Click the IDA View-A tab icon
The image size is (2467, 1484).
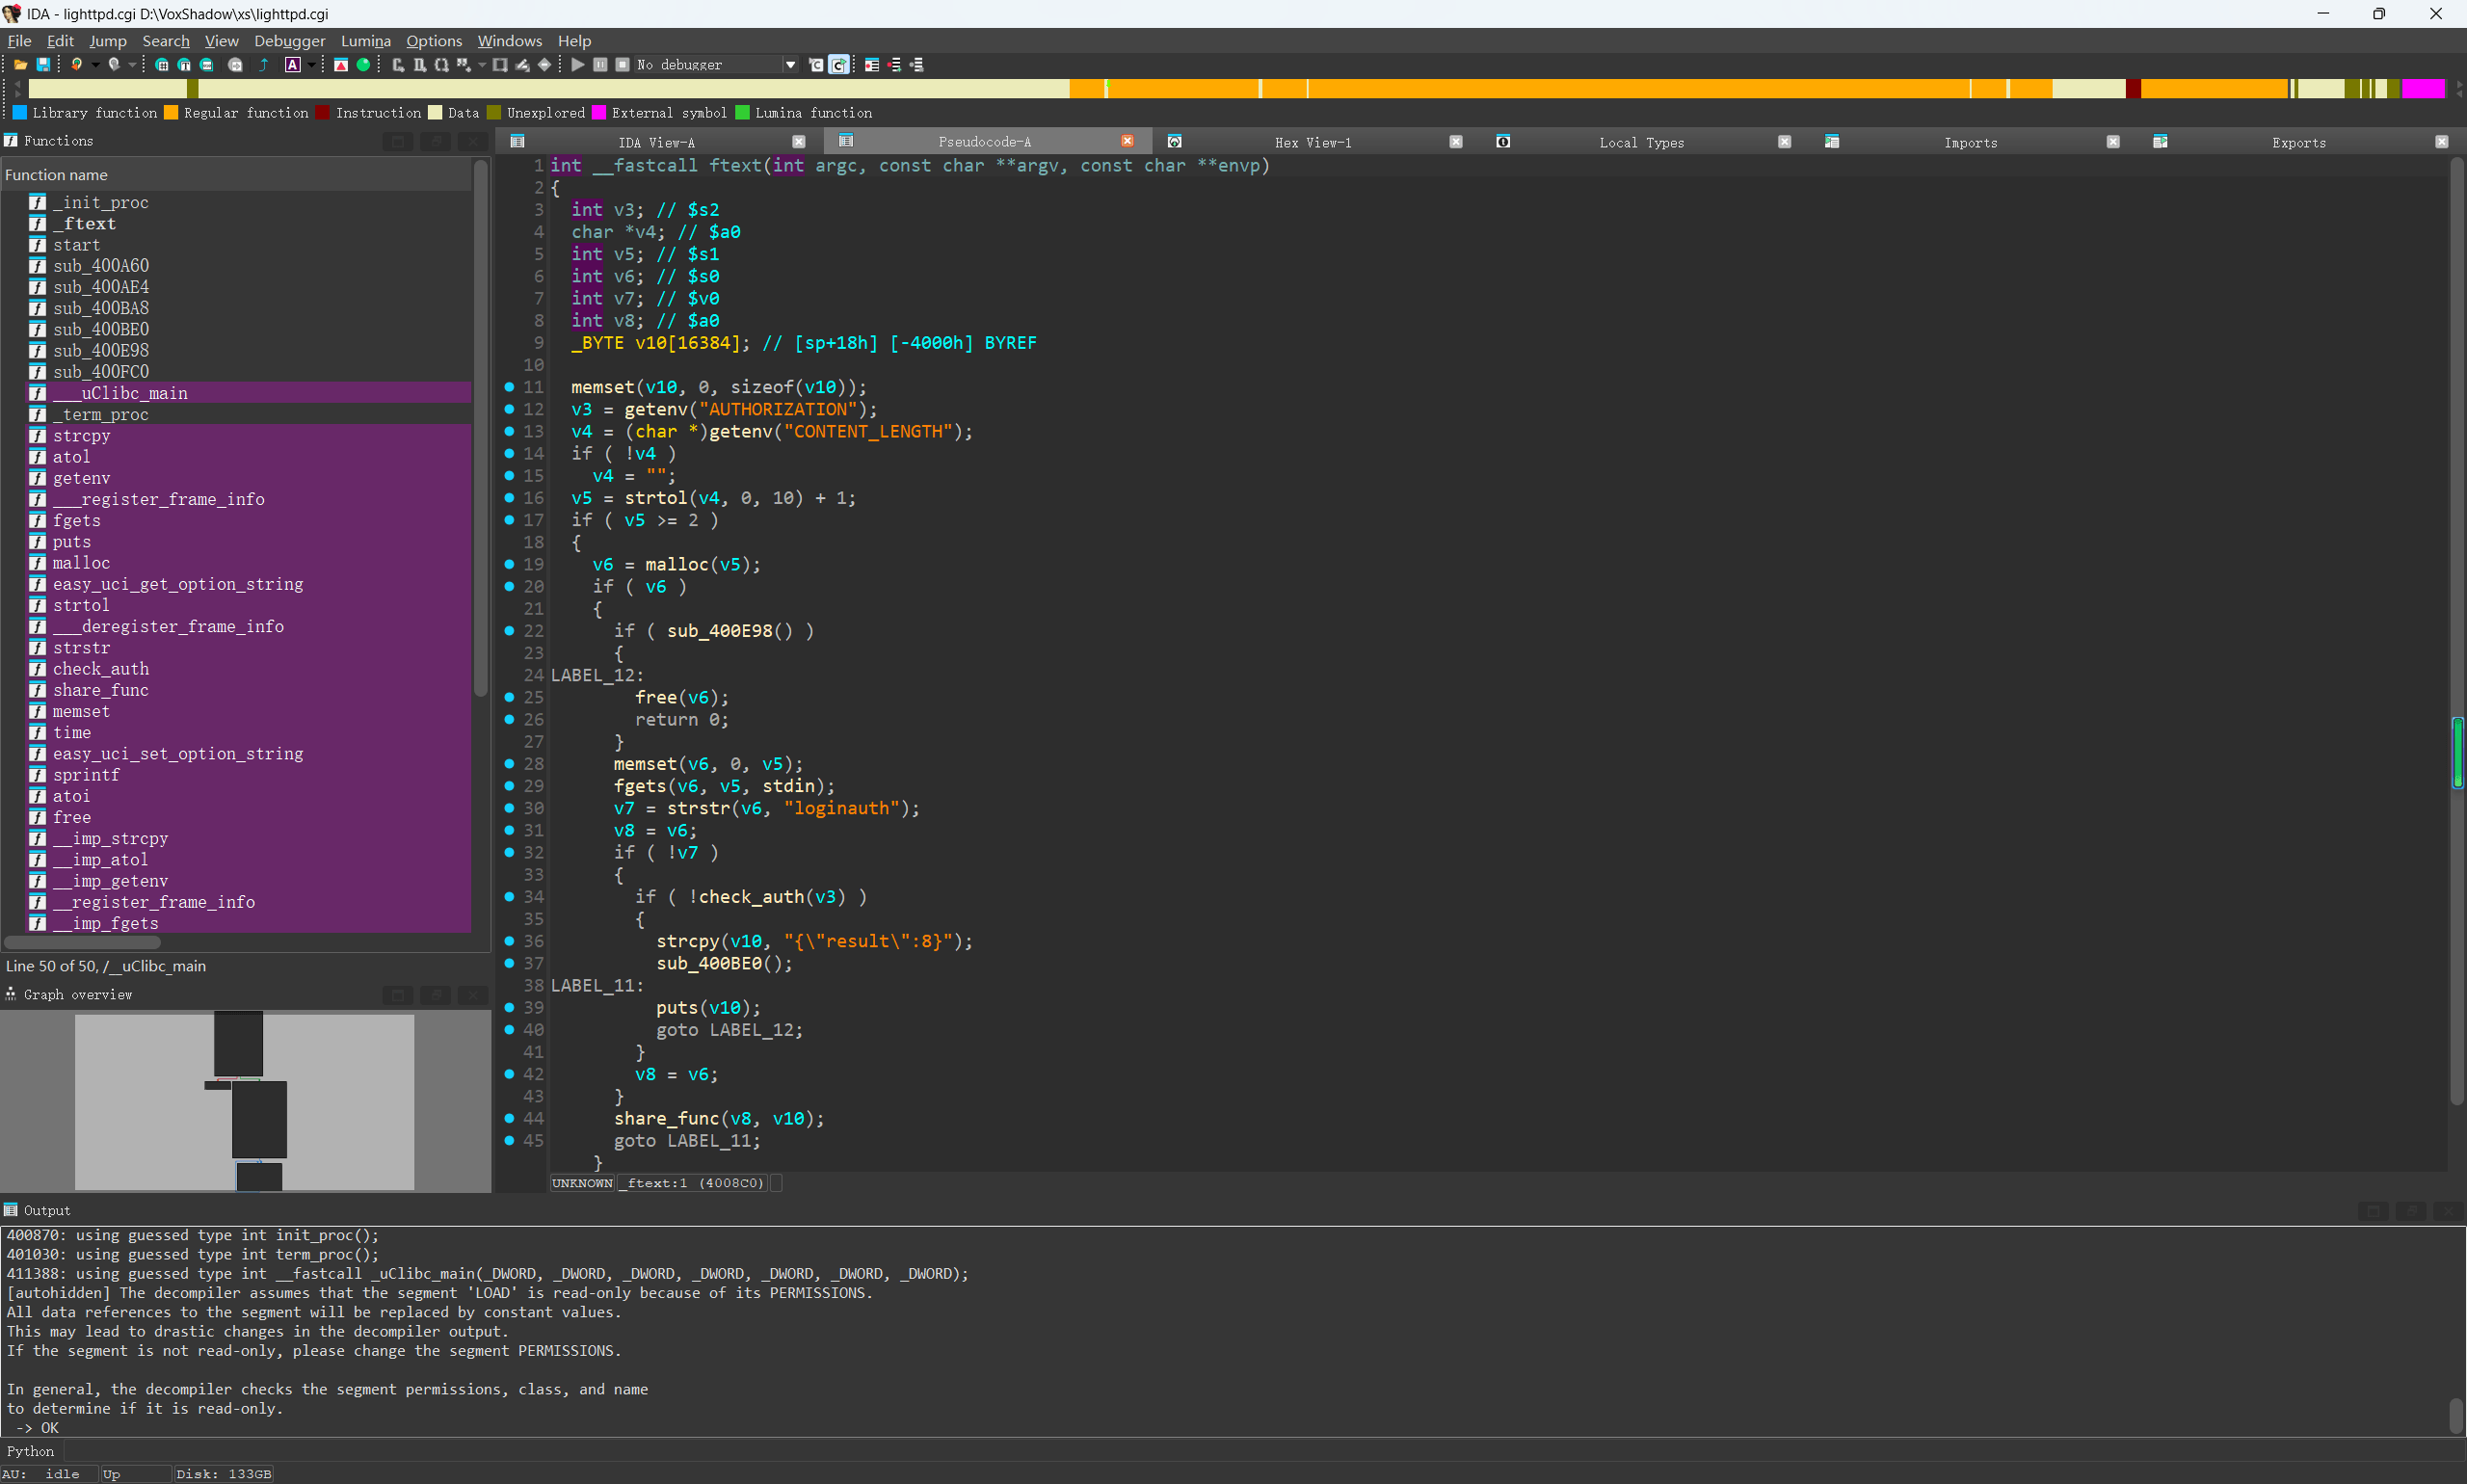517,142
